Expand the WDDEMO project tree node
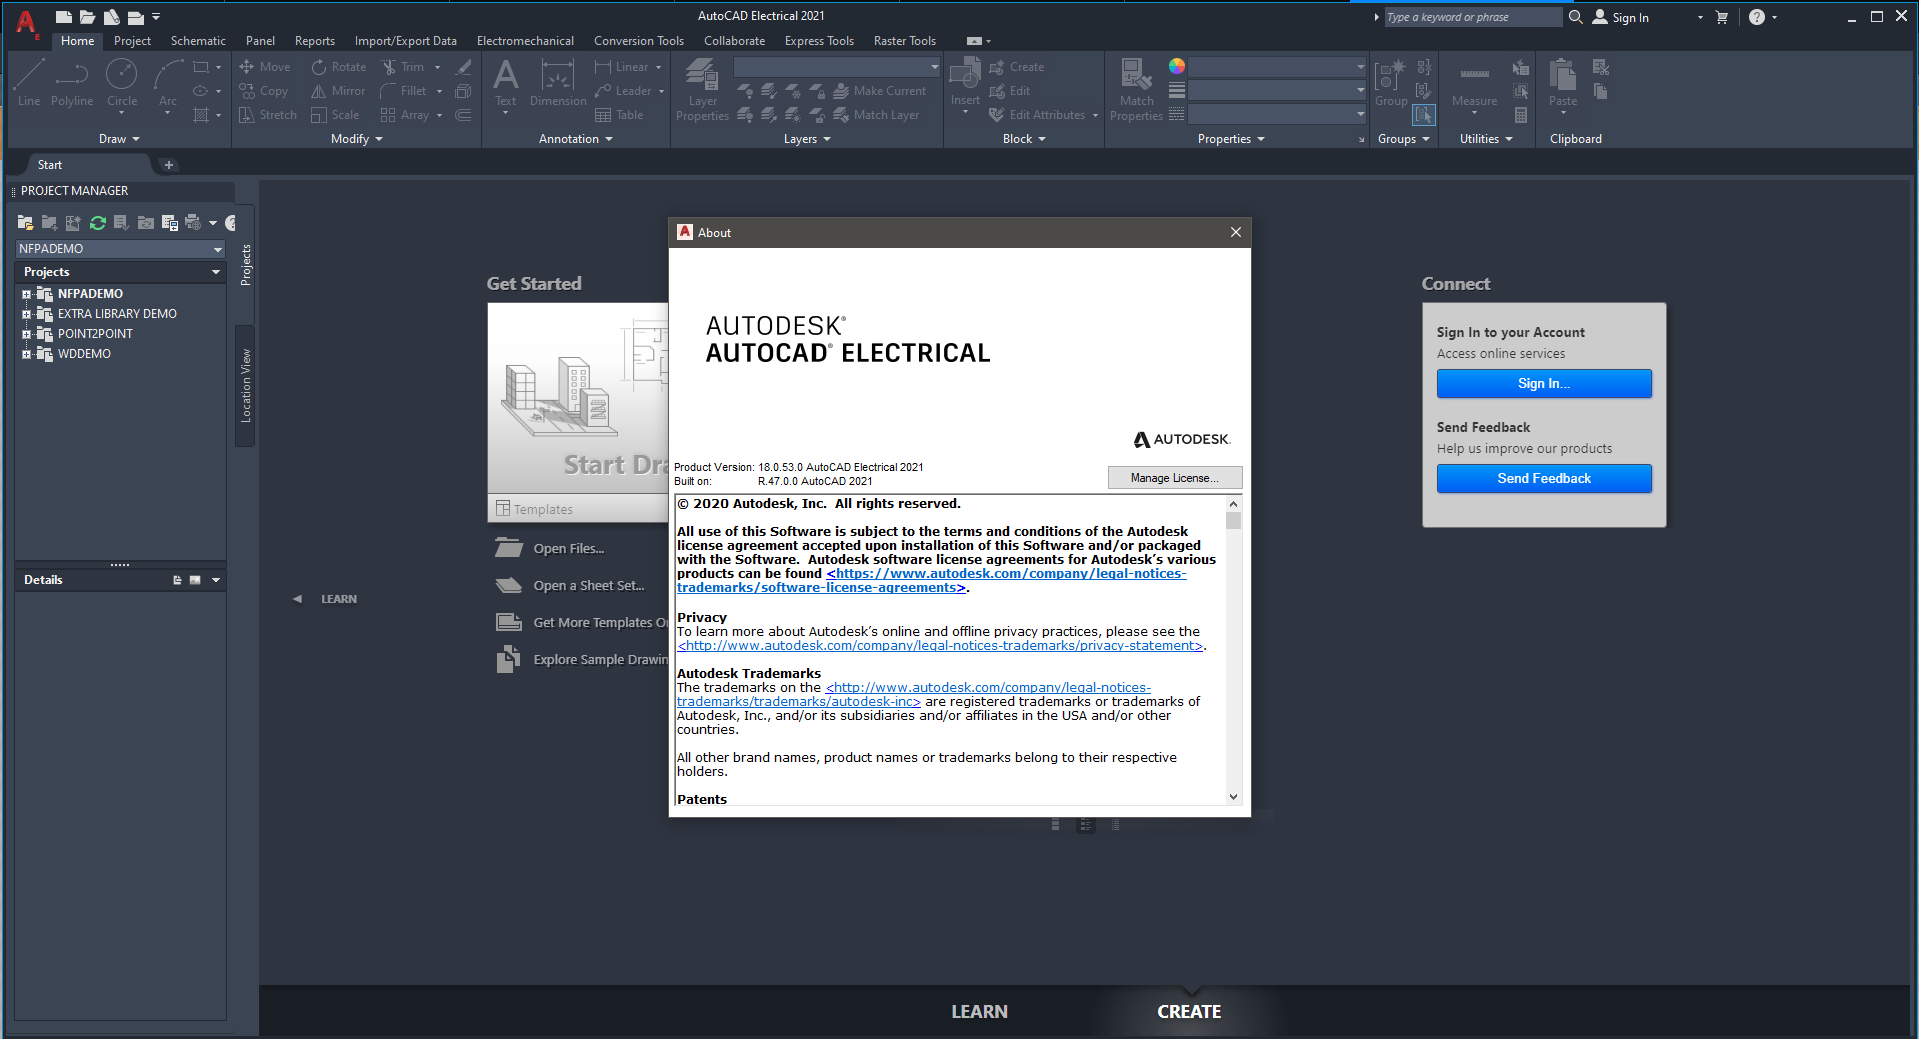This screenshot has height=1039, width=1919. [27, 354]
